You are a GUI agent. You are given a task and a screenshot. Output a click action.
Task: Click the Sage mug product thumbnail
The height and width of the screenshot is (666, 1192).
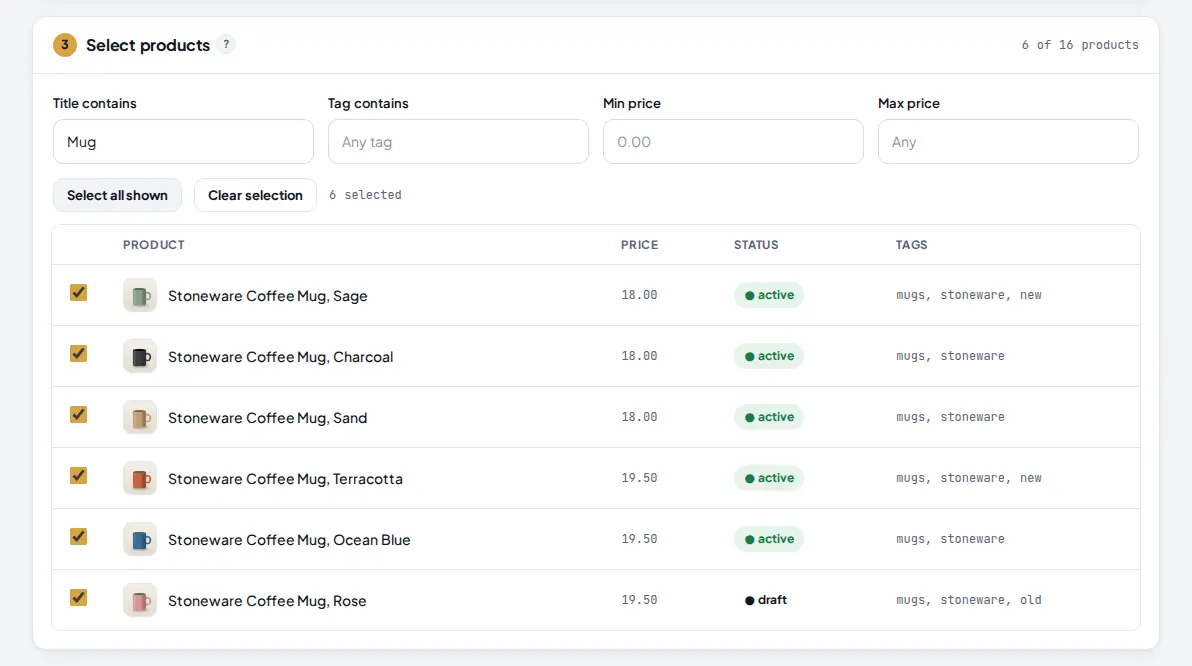140,296
